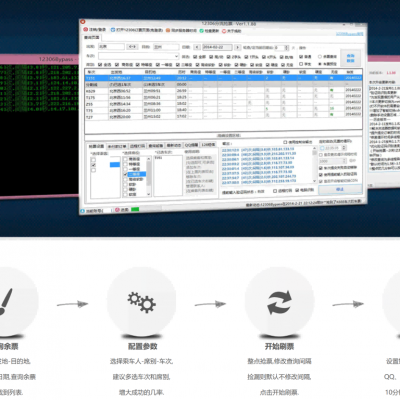This screenshot has width=400, height=400.
Task: Click the gears icon above 配置参数
Action: 142,302
